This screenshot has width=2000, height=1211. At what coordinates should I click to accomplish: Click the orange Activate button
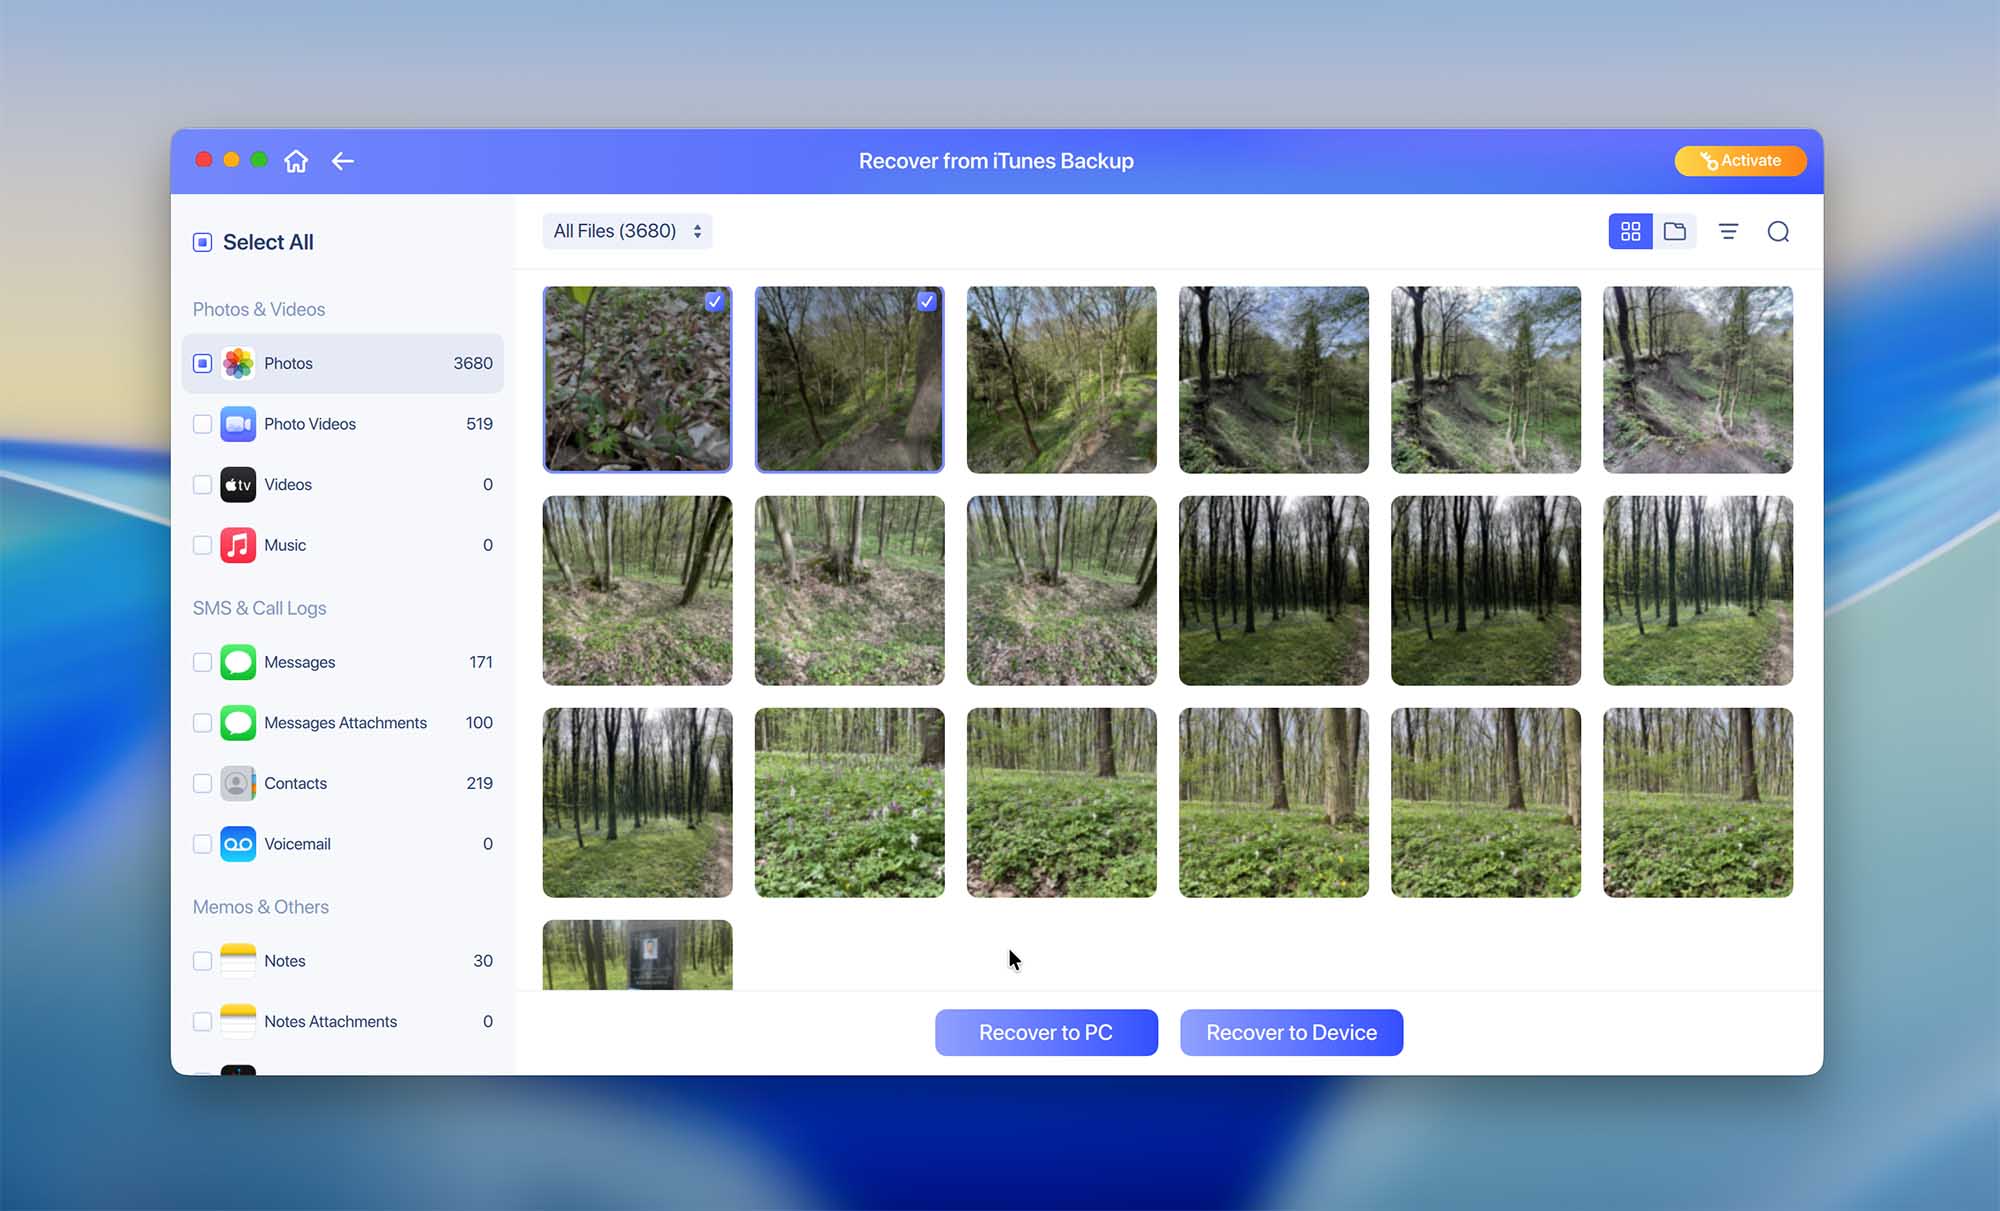[x=1740, y=161]
